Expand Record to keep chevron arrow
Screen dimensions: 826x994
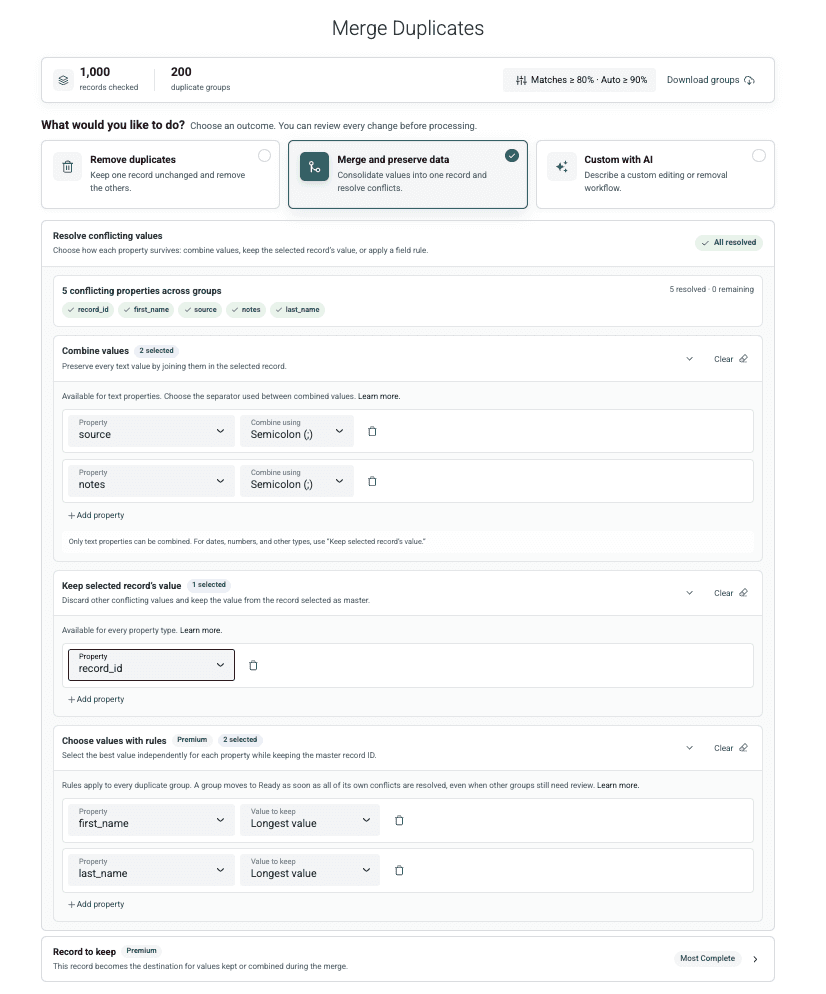tap(755, 959)
